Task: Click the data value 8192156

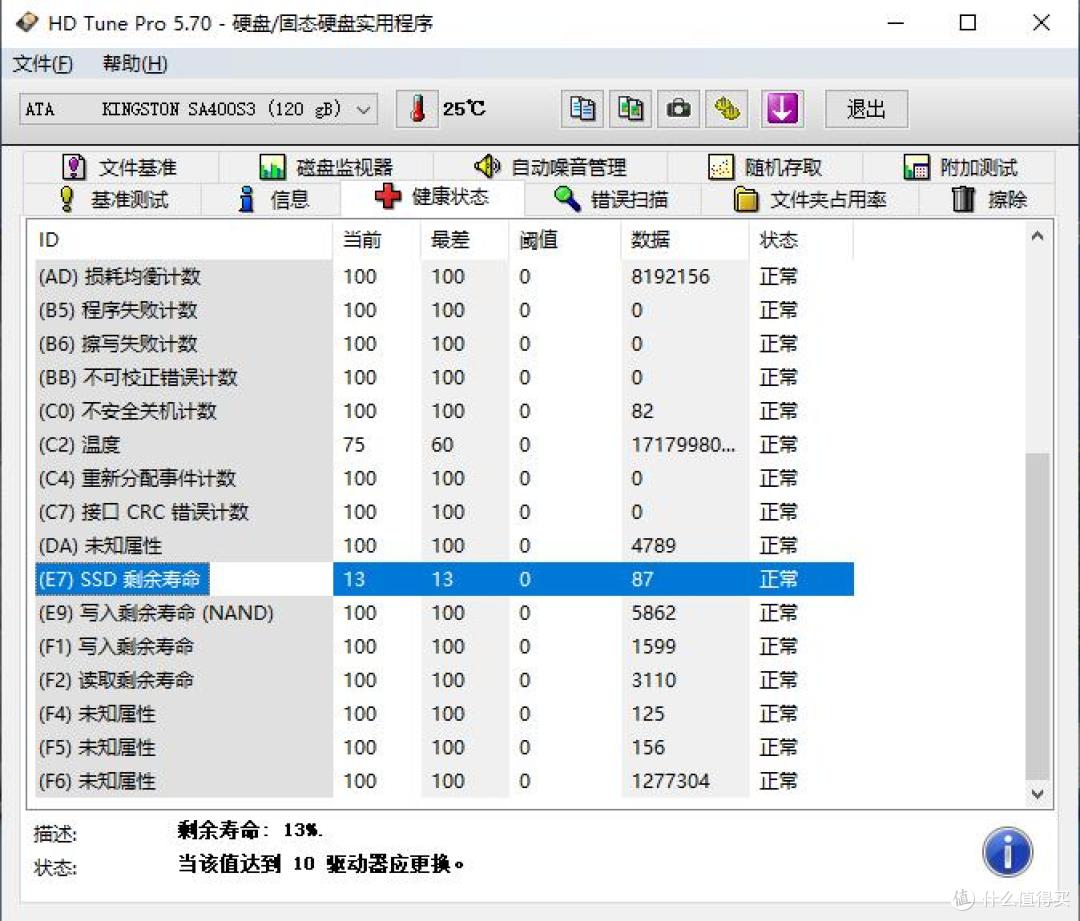Action: pos(670,276)
